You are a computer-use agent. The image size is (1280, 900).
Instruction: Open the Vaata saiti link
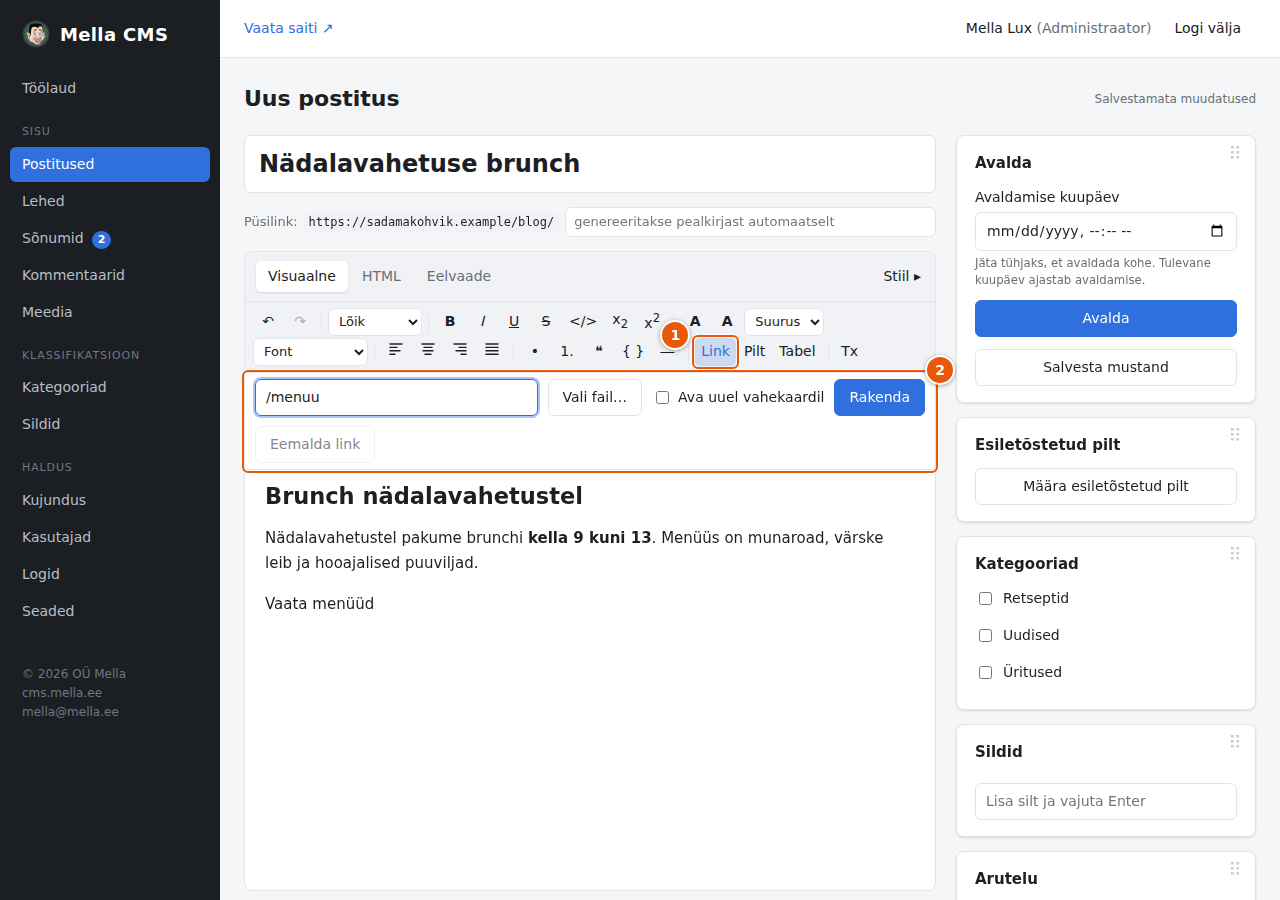point(289,28)
